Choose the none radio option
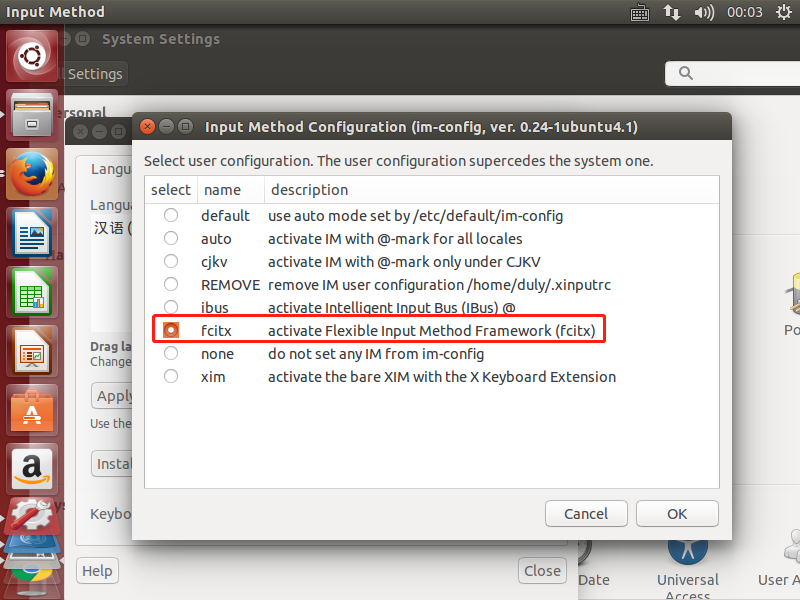Image resolution: width=800 pixels, height=600 pixels. point(171,353)
